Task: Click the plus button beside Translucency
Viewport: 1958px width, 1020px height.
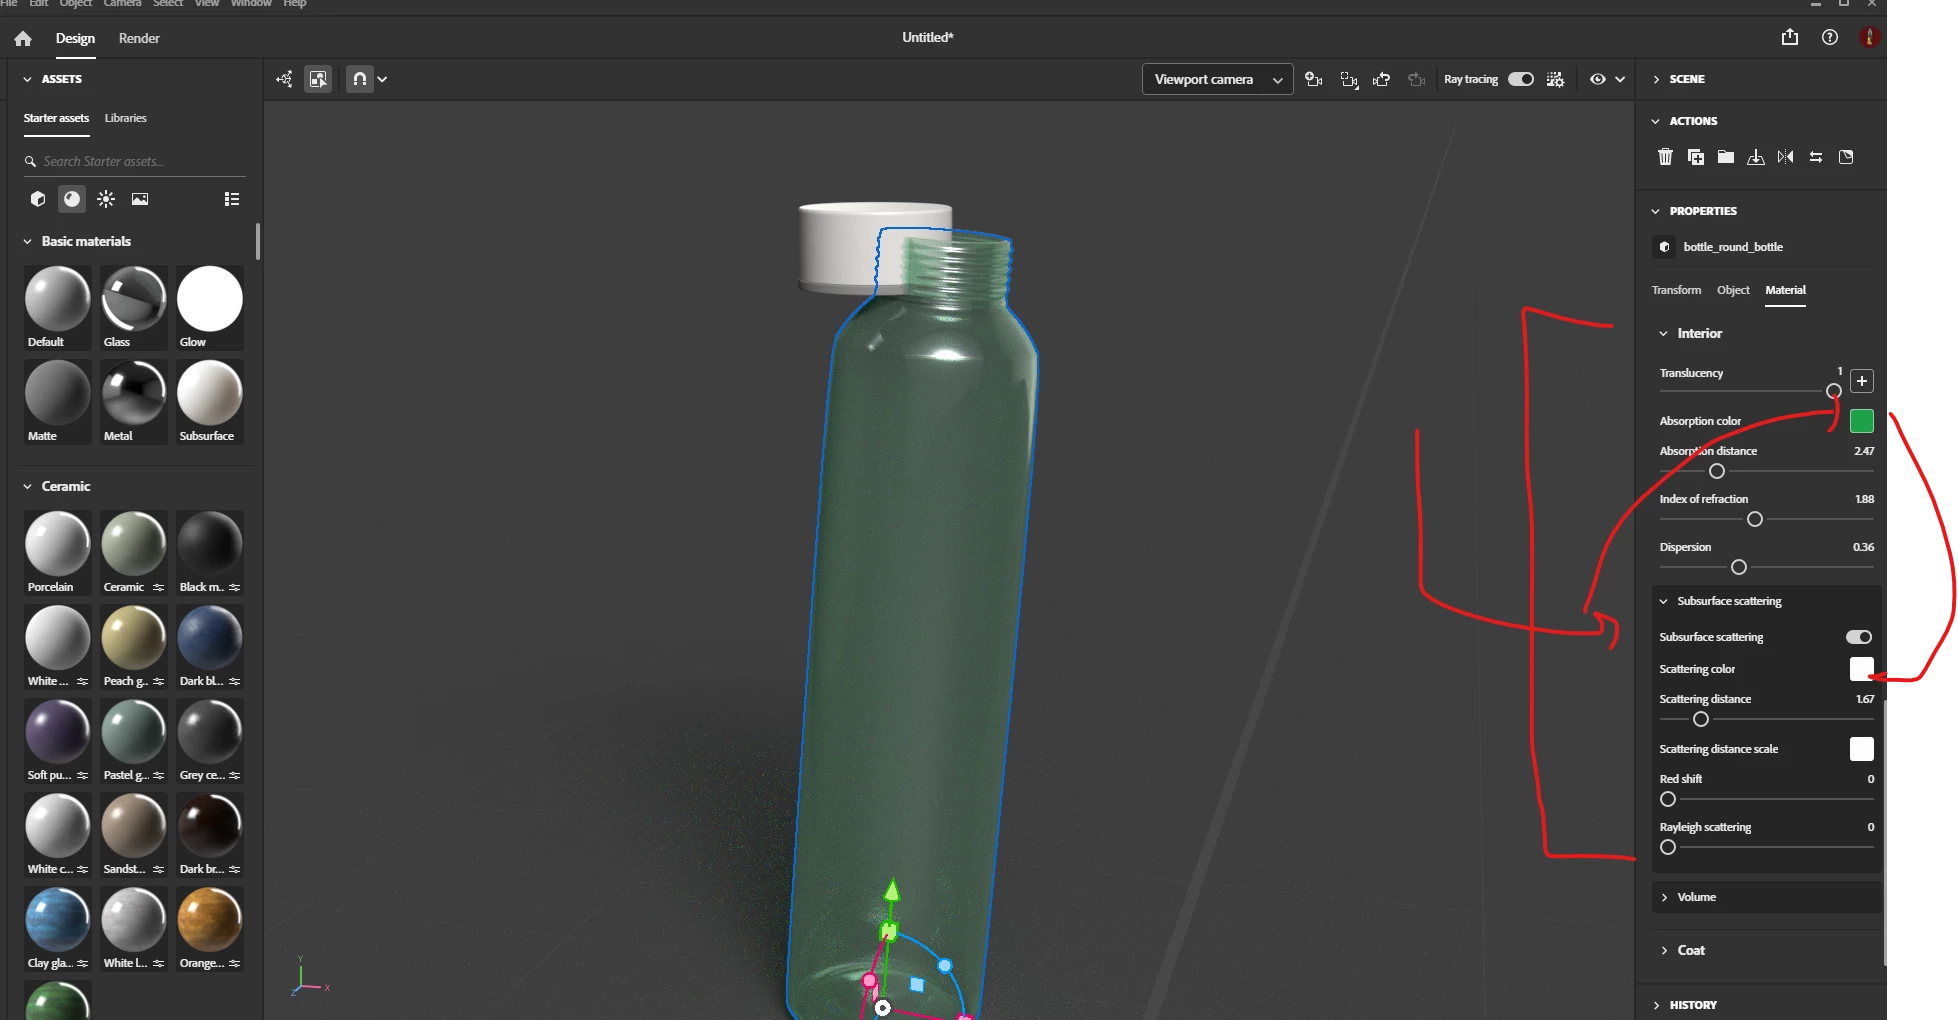Action: tap(1862, 381)
